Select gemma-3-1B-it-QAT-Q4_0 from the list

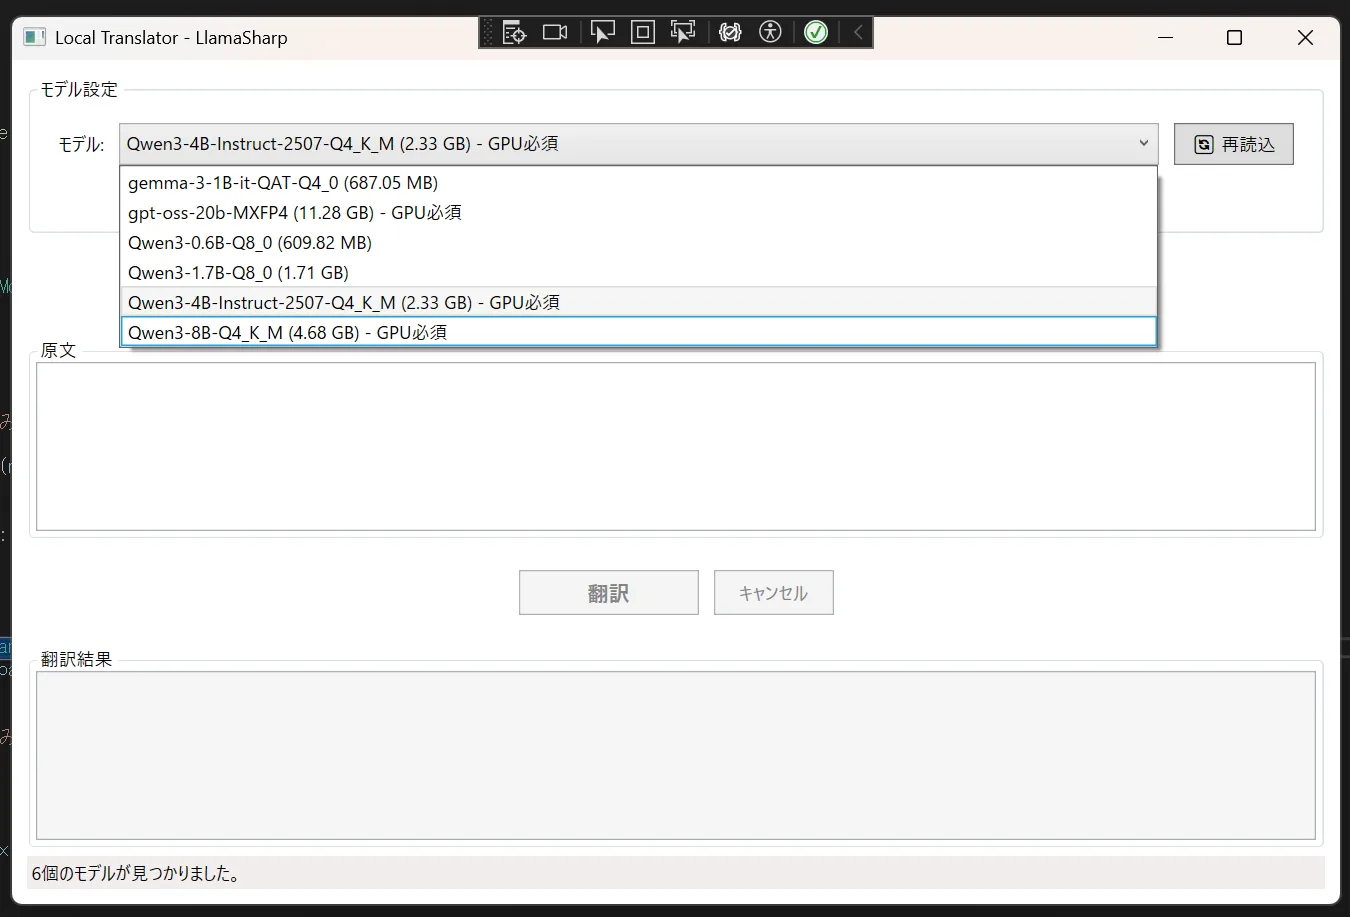pyautogui.click(x=283, y=183)
